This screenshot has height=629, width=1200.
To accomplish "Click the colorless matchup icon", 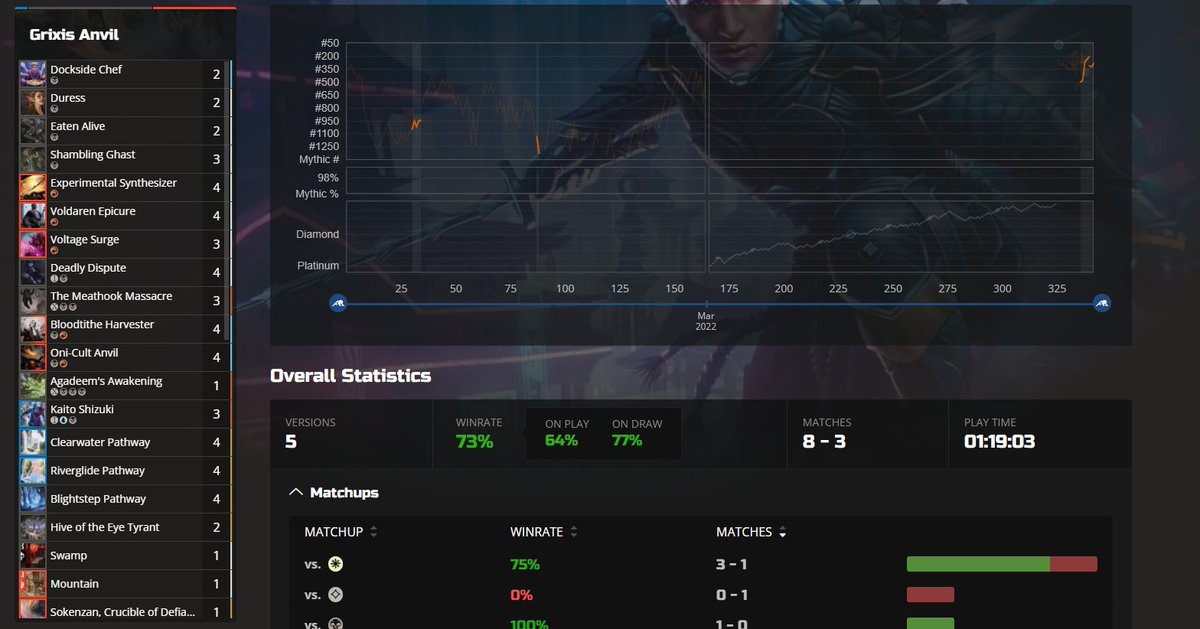I will tap(335, 594).
